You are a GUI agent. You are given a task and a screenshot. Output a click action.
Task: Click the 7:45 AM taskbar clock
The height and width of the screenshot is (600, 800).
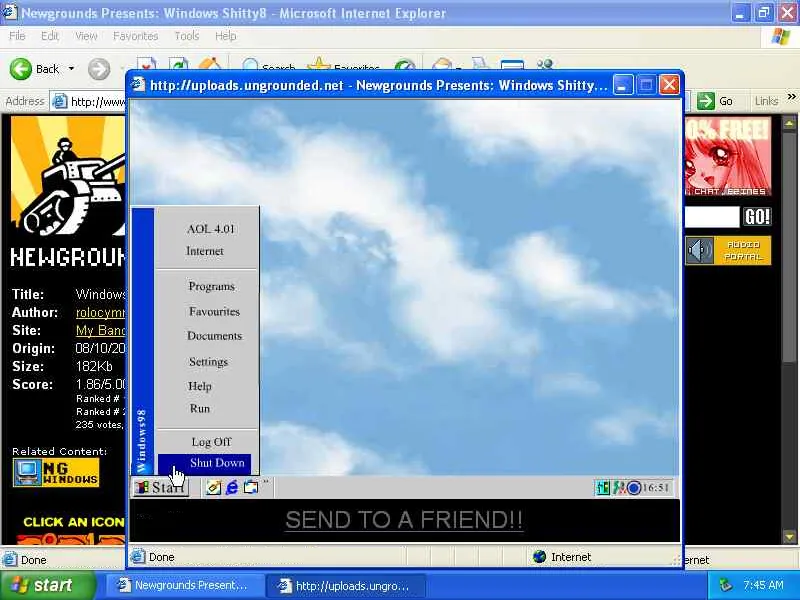coord(763,585)
